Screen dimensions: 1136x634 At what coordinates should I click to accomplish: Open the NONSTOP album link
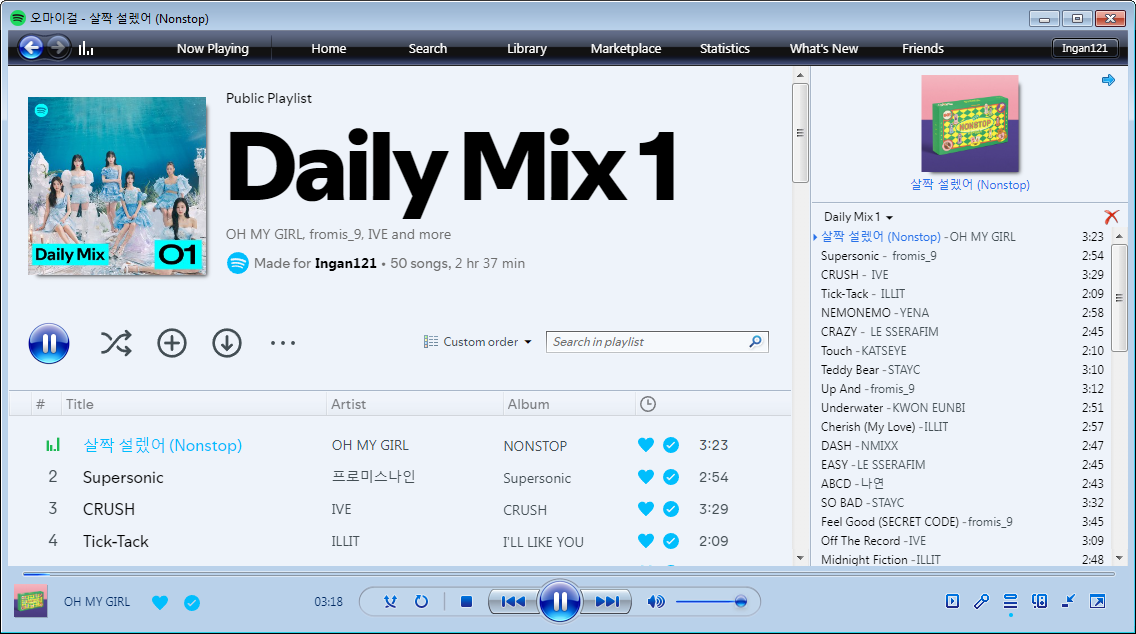tap(535, 446)
